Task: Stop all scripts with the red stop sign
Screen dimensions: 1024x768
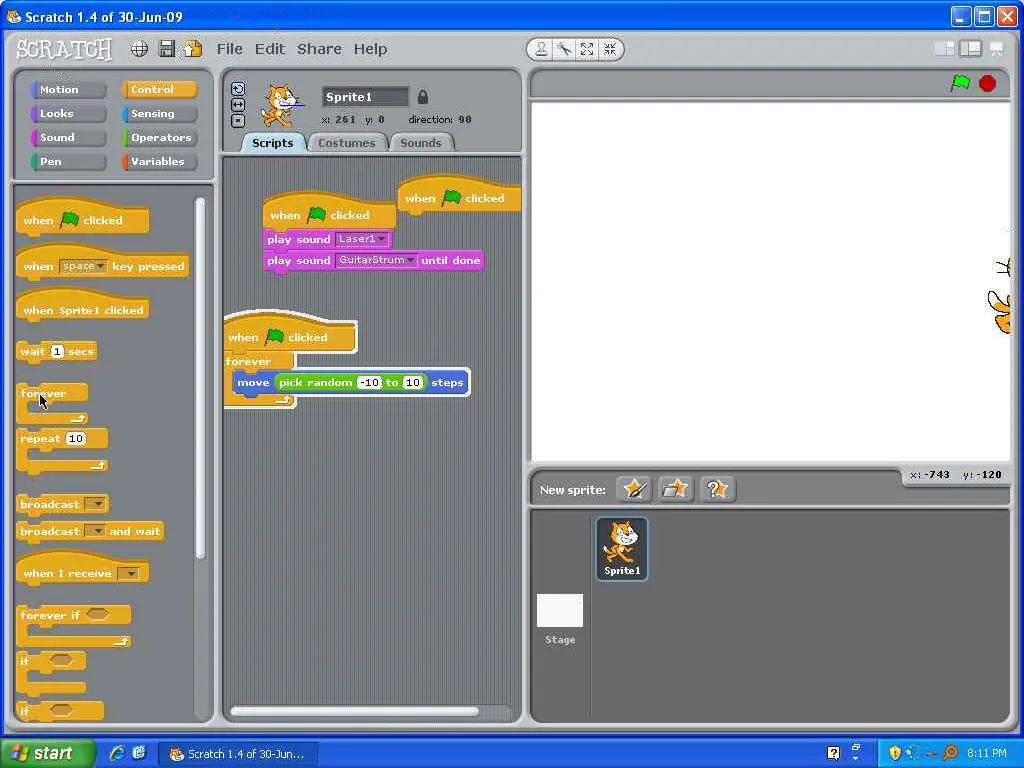Action: click(x=987, y=84)
